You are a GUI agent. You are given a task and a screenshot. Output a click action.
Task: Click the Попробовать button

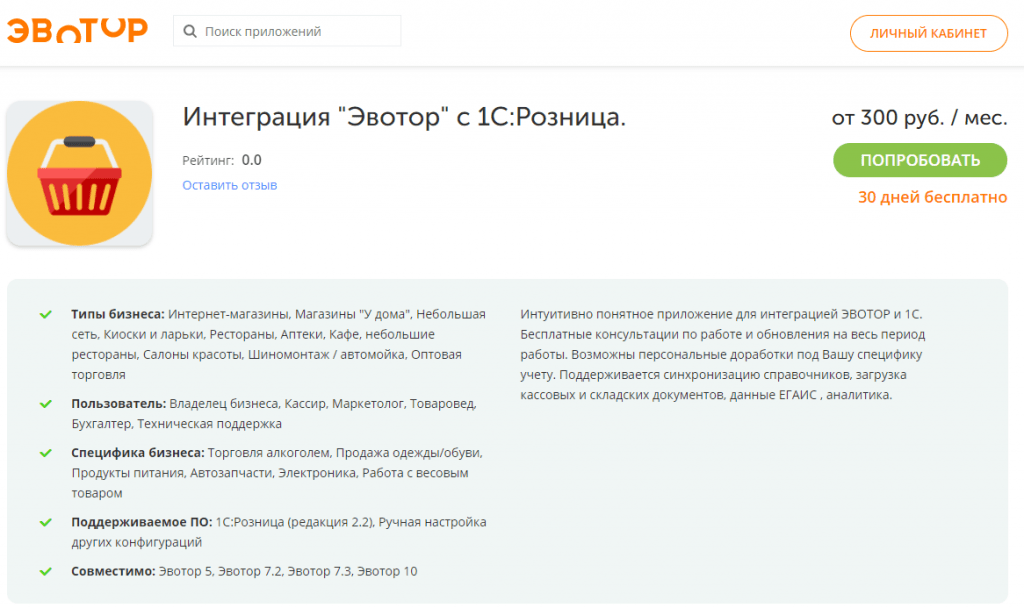tap(920, 160)
